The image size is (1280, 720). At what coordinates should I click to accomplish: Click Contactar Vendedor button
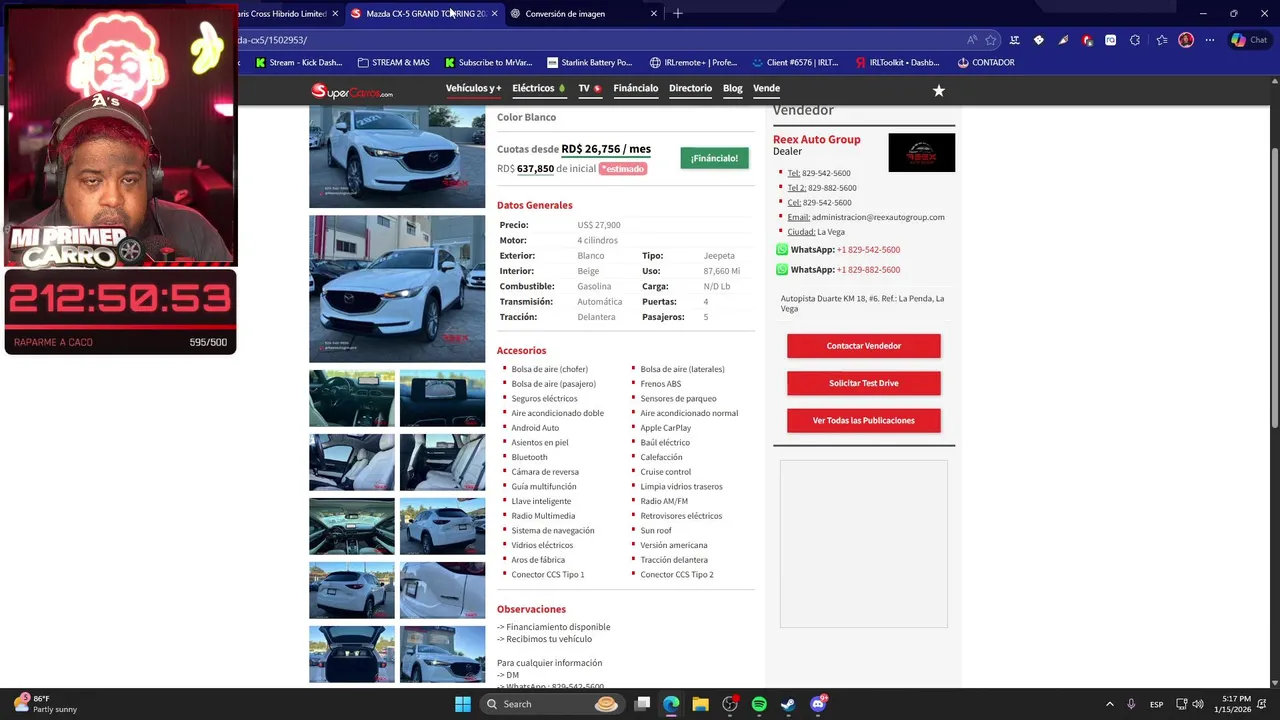click(863, 346)
